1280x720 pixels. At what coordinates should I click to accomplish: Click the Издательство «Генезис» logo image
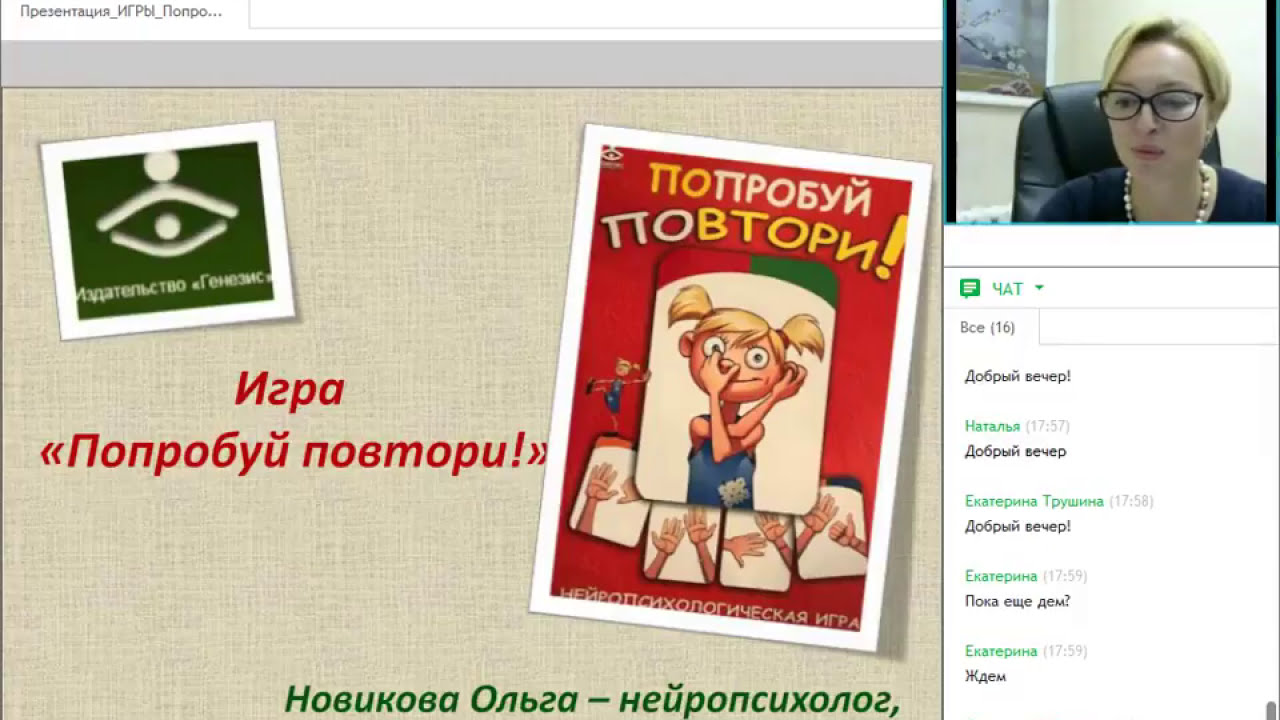click(x=168, y=230)
